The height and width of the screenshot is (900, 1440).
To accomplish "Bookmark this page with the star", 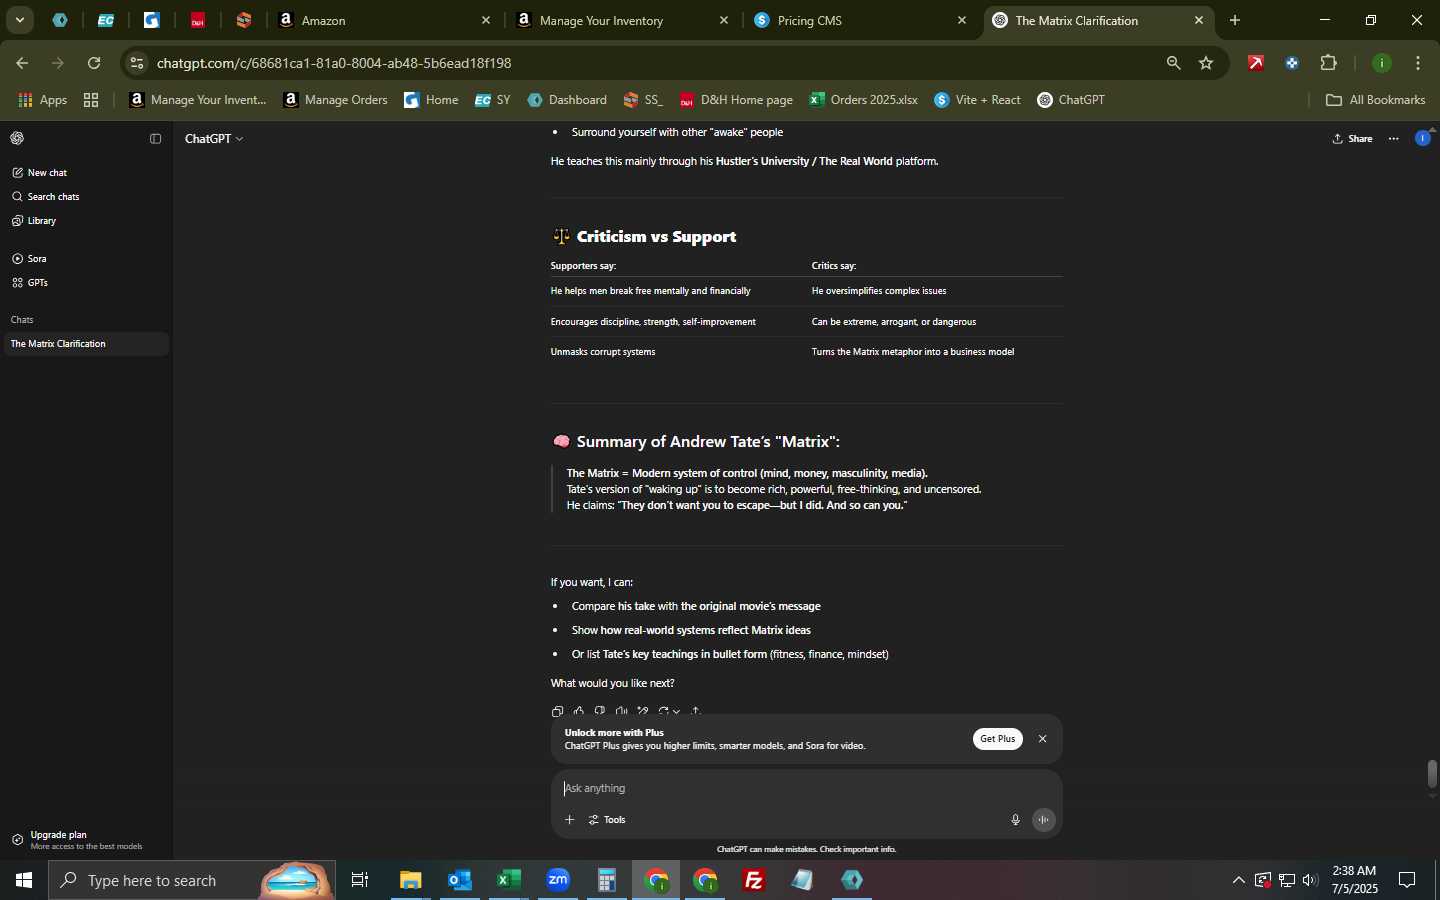I will coord(1206,63).
